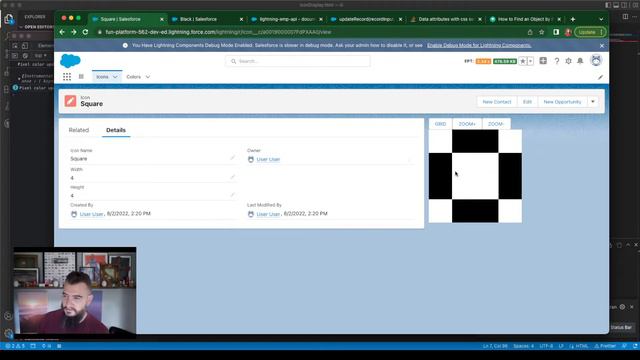Click the Edit record button
The image size is (640, 360).
[x=527, y=102]
